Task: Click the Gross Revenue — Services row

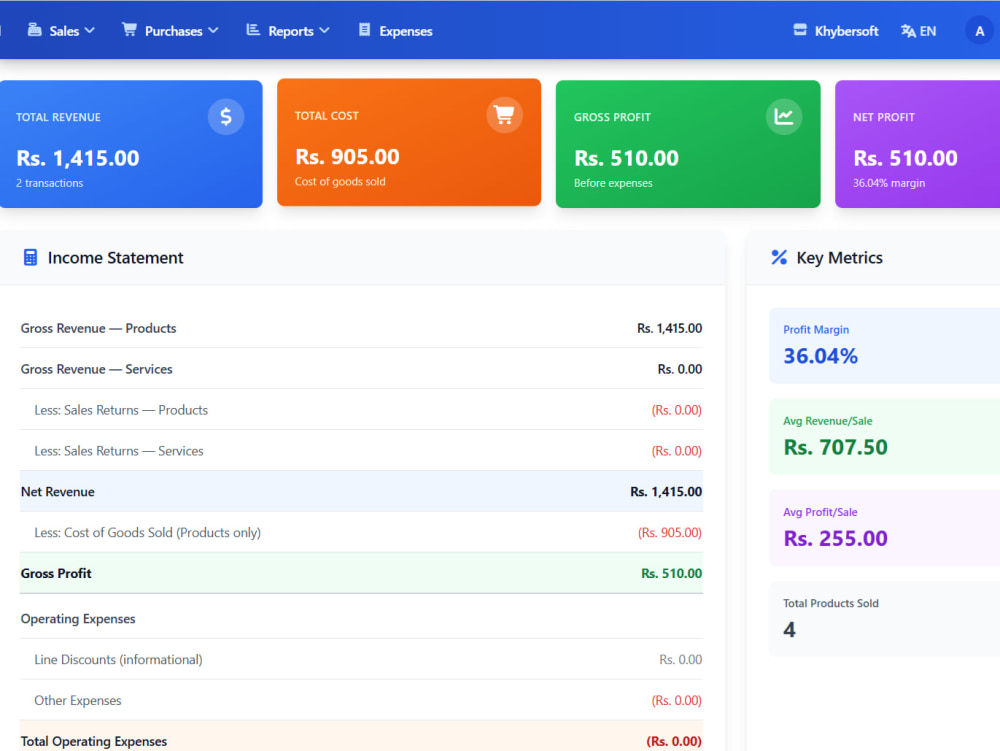Action: (x=362, y=368)
